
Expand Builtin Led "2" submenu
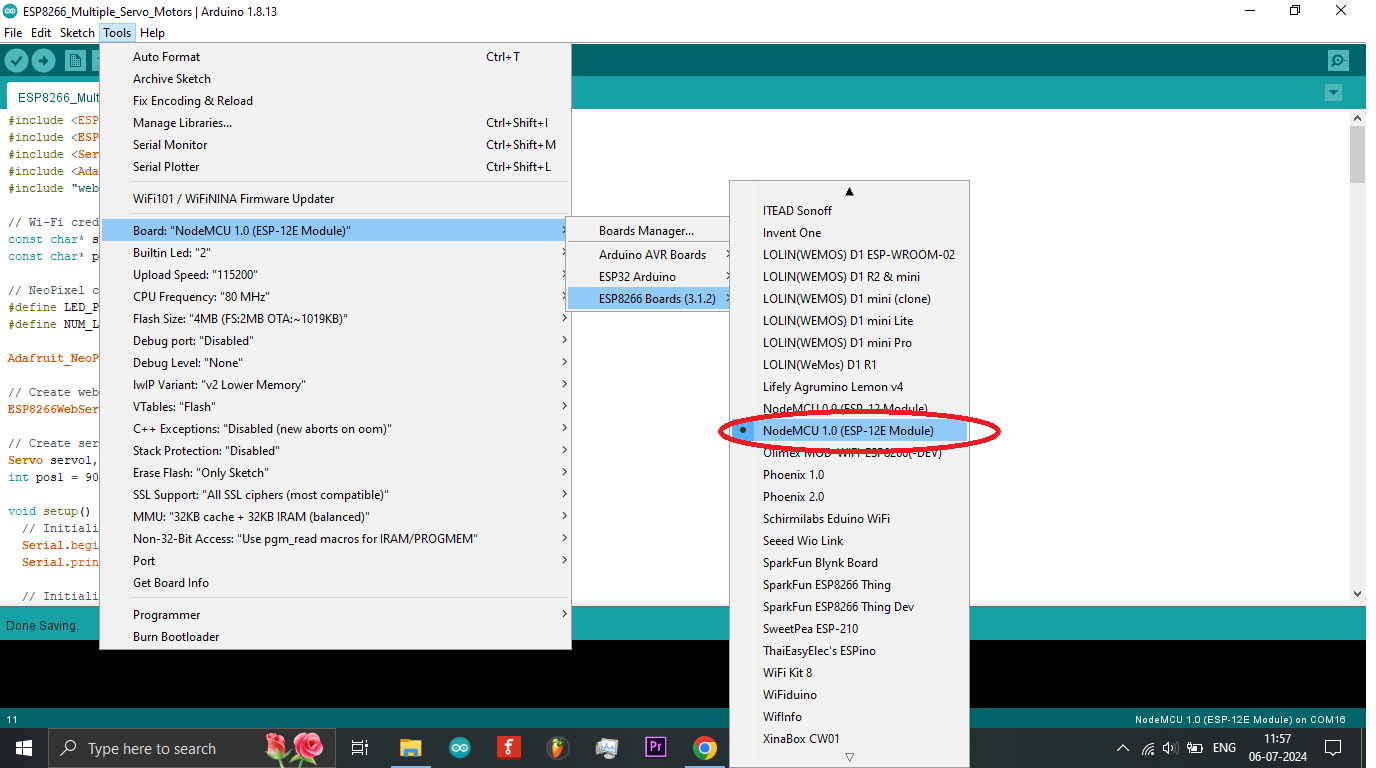click(335, 253)
